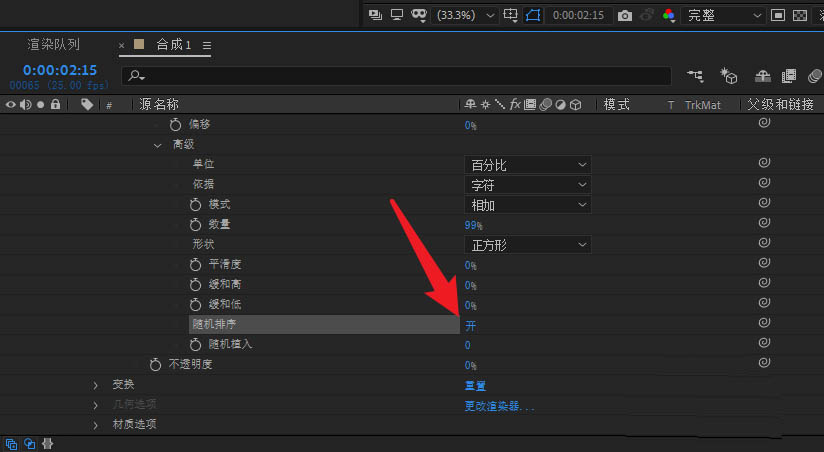Image resolution: width=824 pixels, height=452 pixels.
Task: Click the snapshot camera icon
Action: [625, 16]
